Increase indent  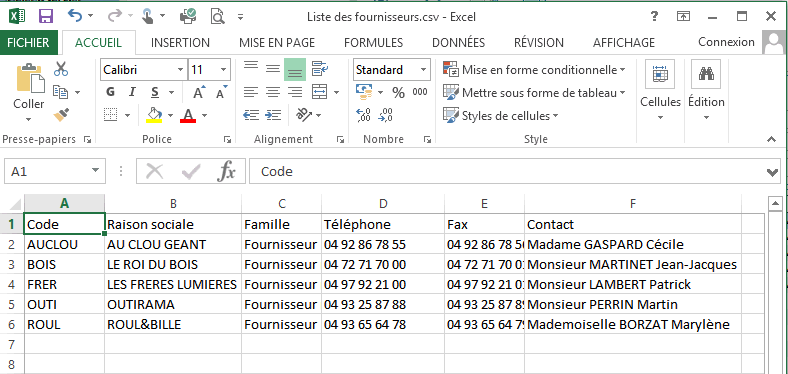click(273, 116)
